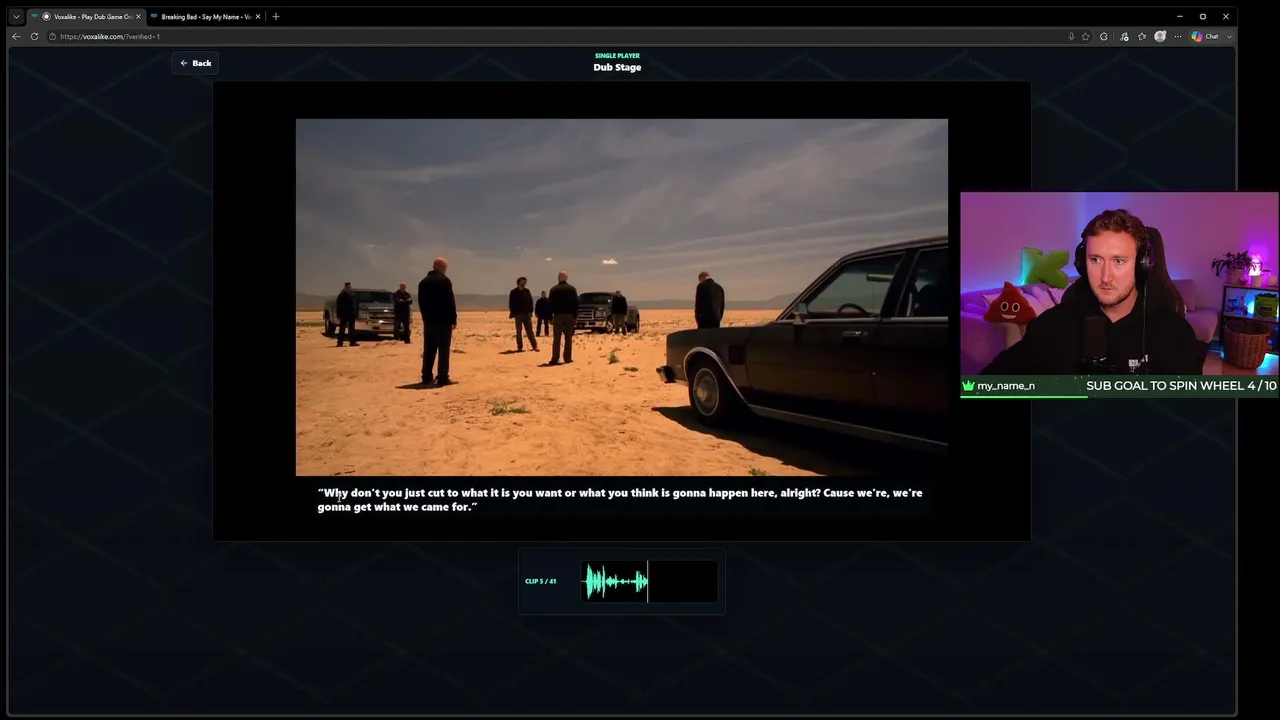
Task: Click the 'SUB GOAL TO SPIN WHEEL 4 / 10' text
Action: tap(1181, 386)
